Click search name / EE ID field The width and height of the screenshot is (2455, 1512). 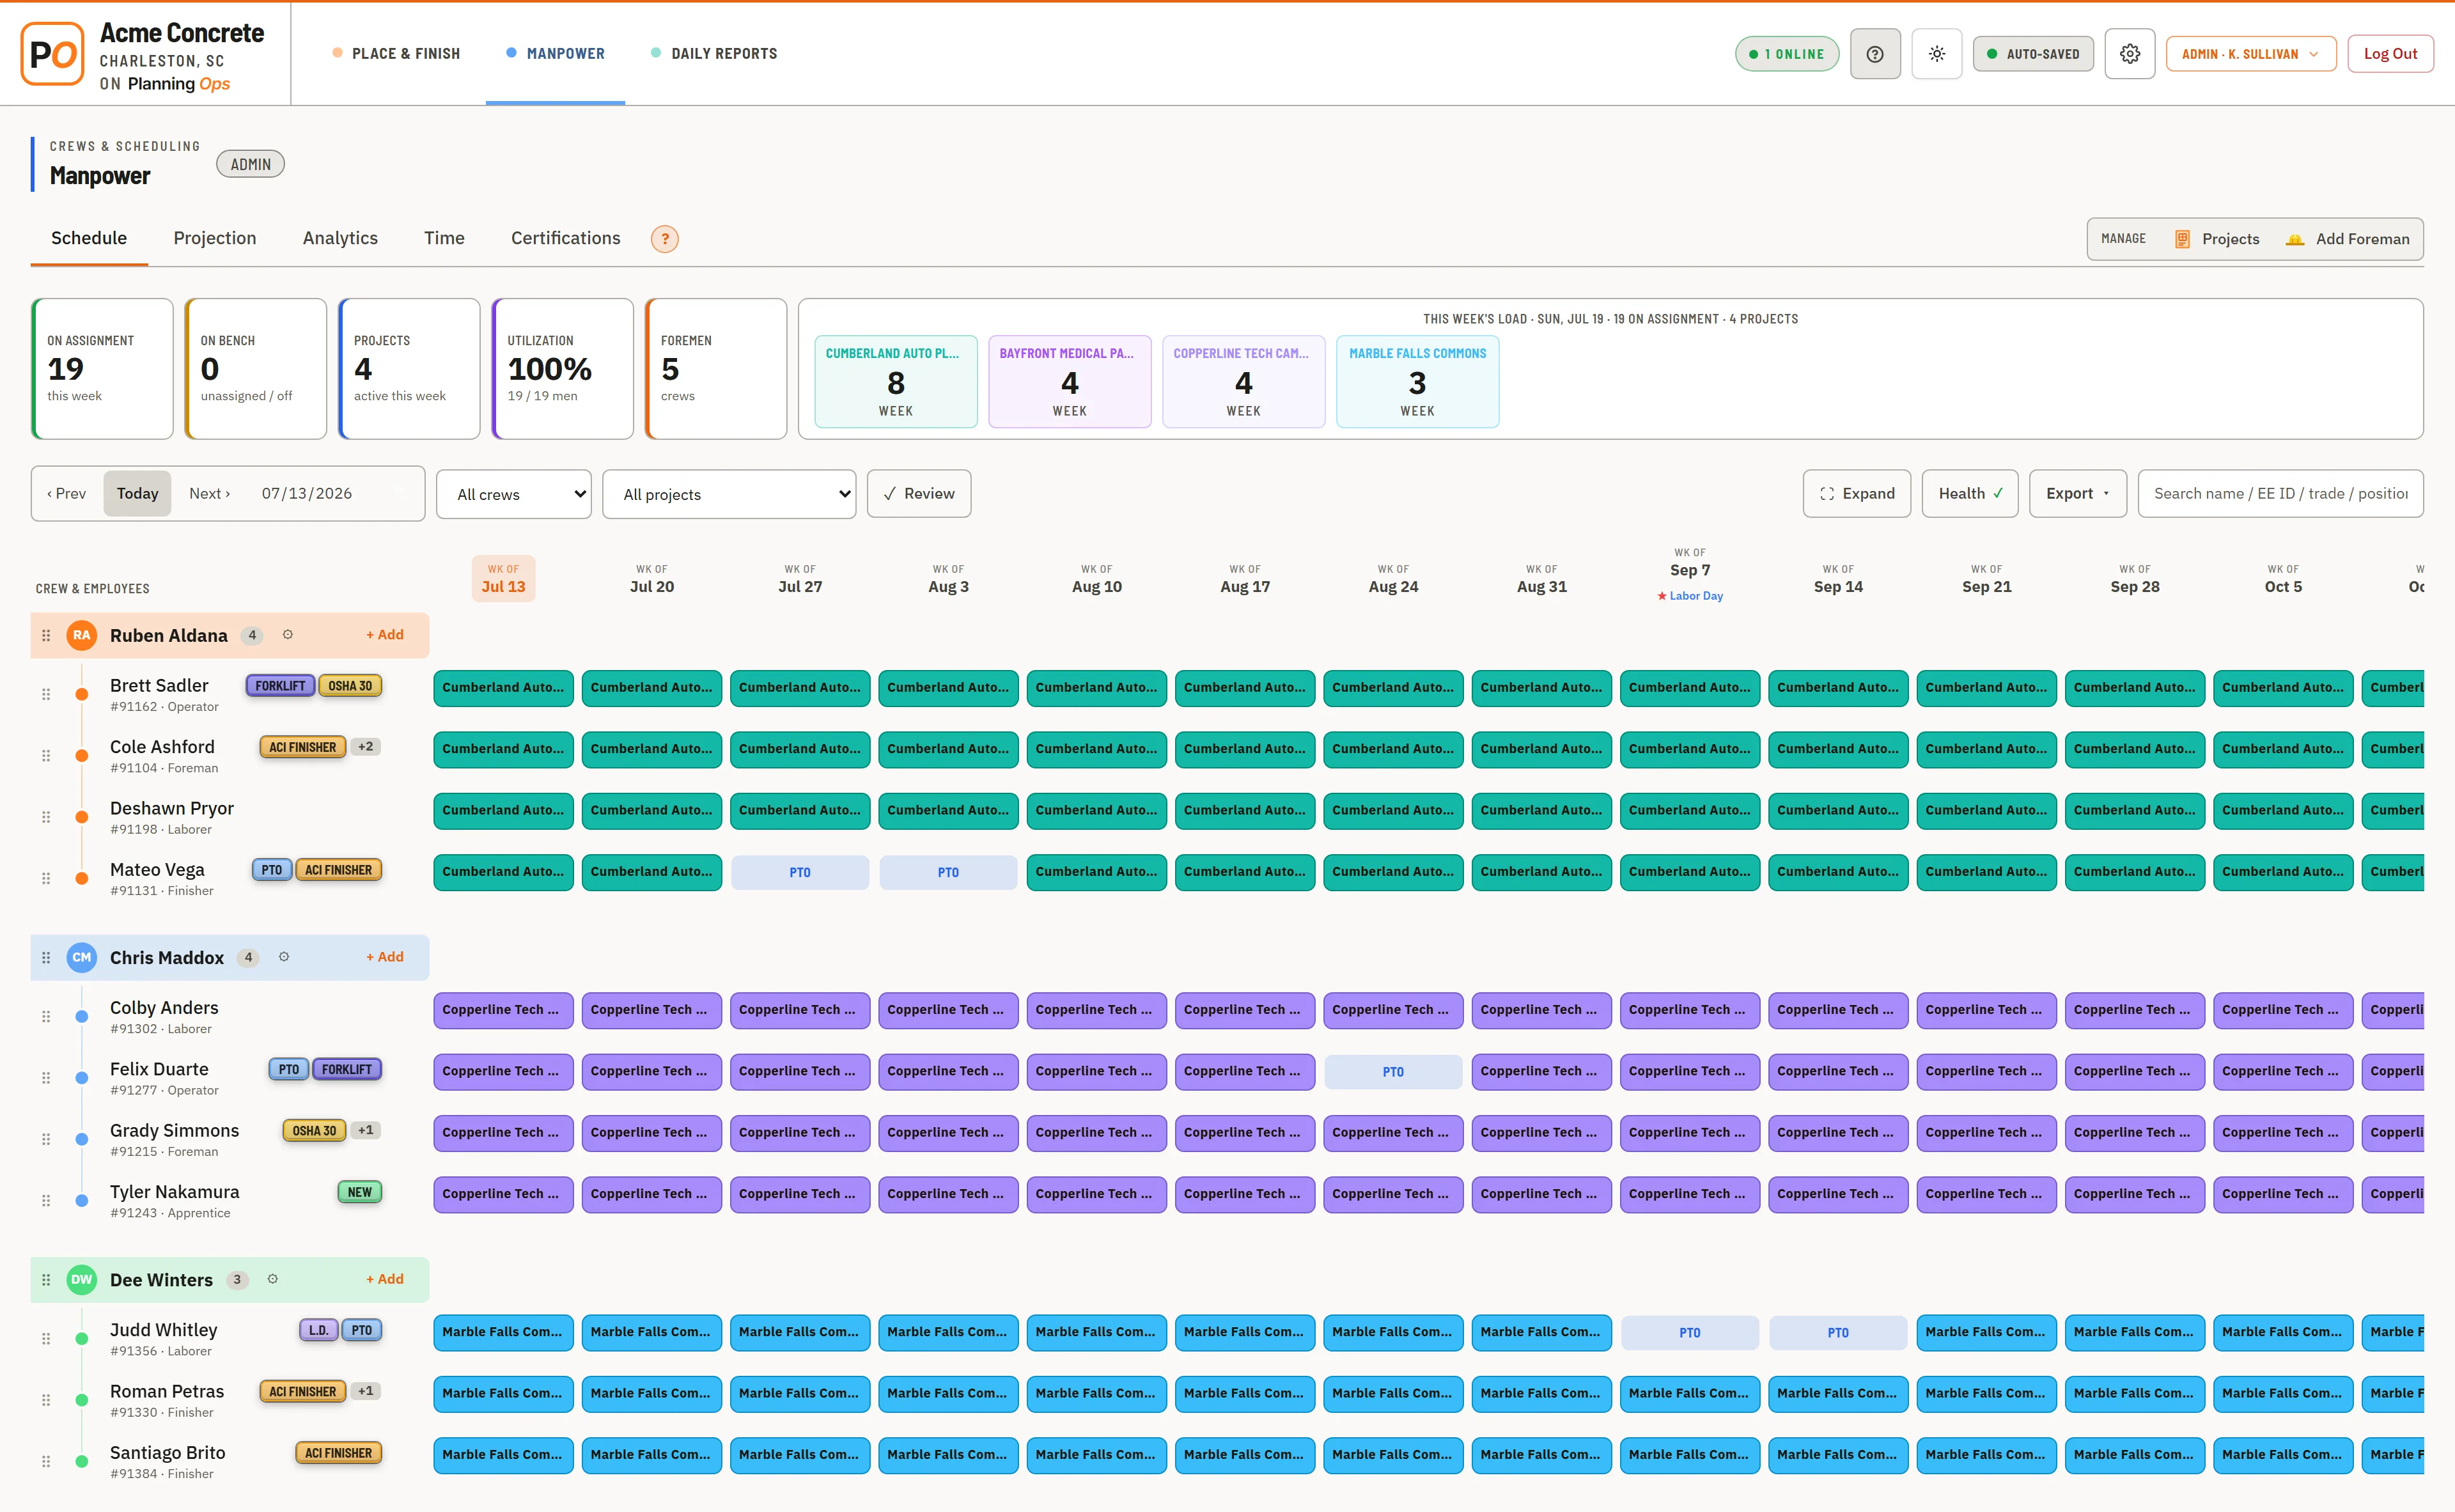pos(2280,494)
